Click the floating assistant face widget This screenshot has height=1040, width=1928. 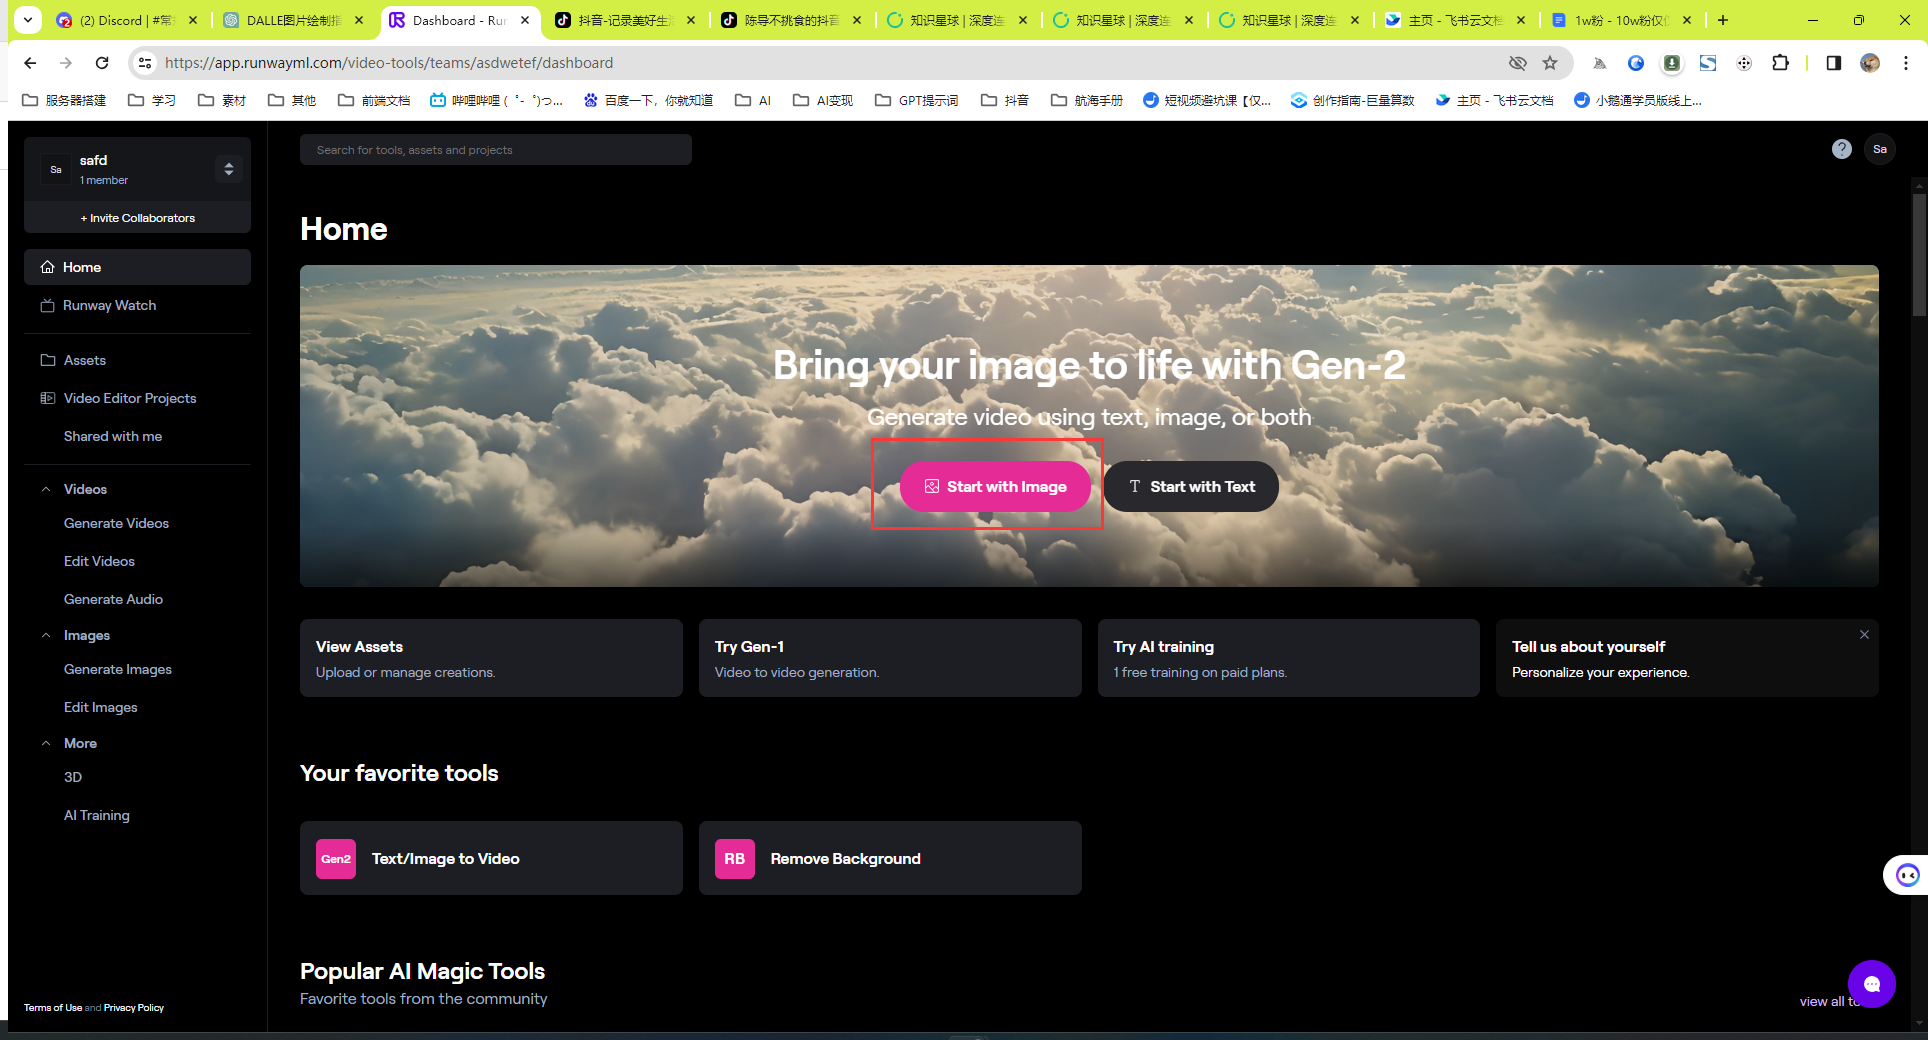coord(1908,875)
